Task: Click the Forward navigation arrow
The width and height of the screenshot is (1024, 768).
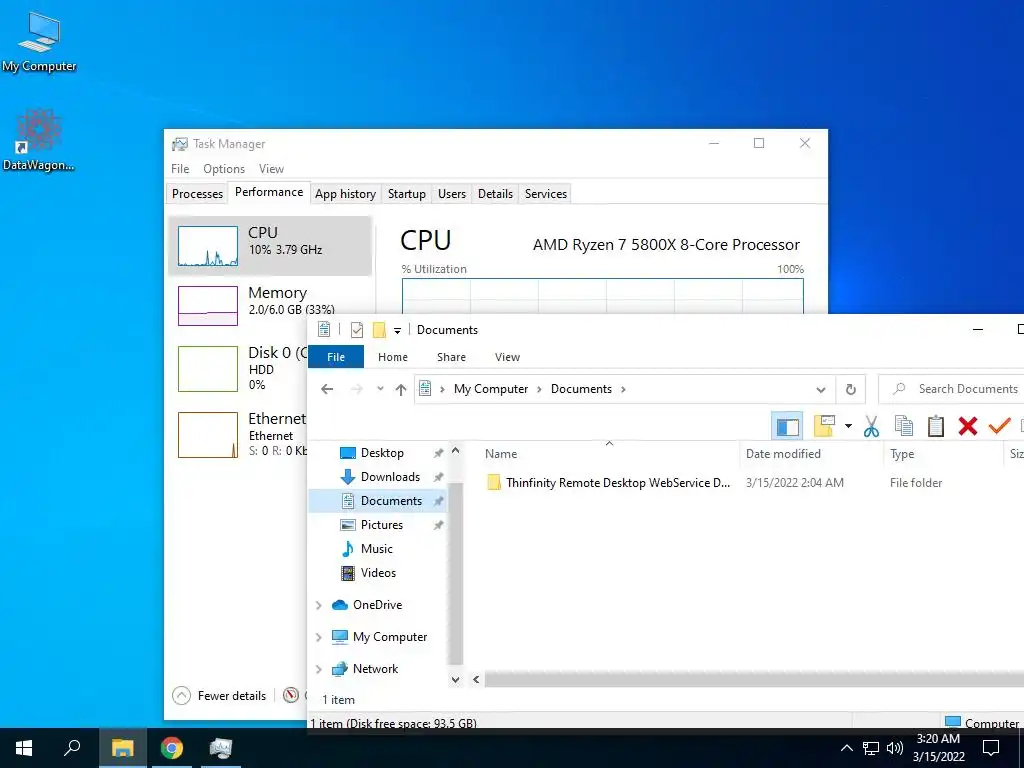Action: coord(357,389)
